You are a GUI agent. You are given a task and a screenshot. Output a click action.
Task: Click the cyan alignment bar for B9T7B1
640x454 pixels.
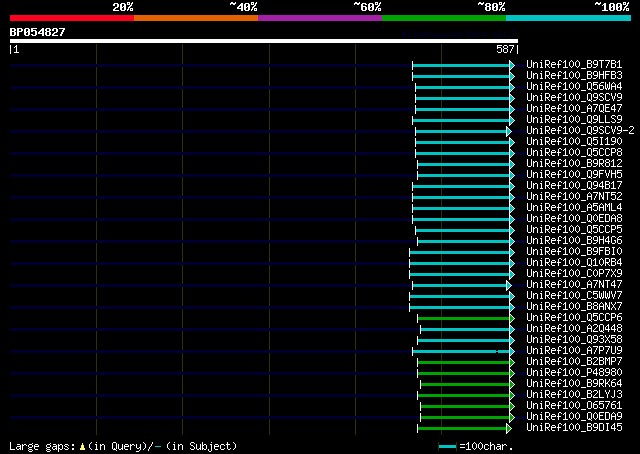click(x=463, y=65)
